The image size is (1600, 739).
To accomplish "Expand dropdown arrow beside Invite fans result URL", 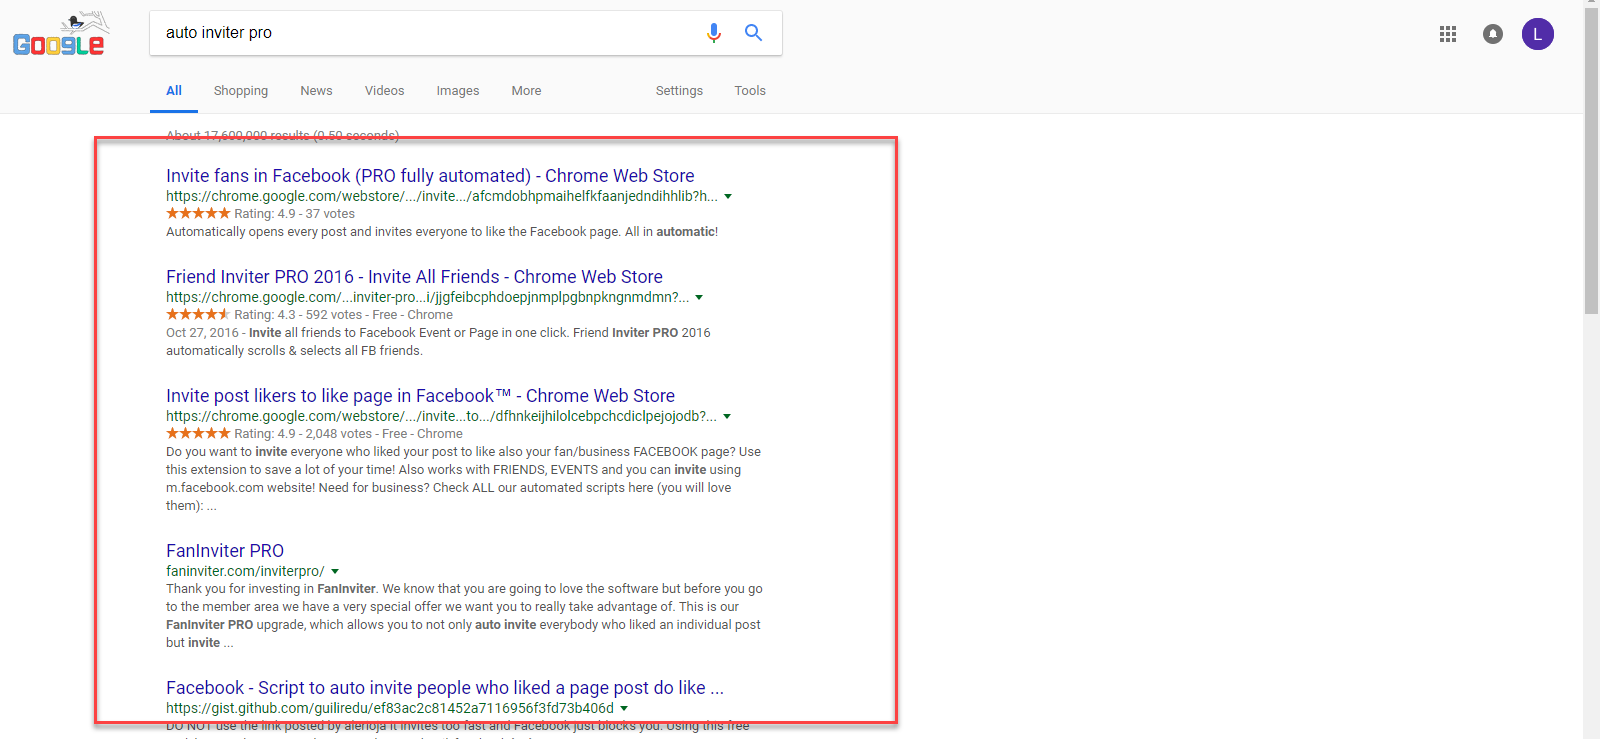I will pos(728,197).
